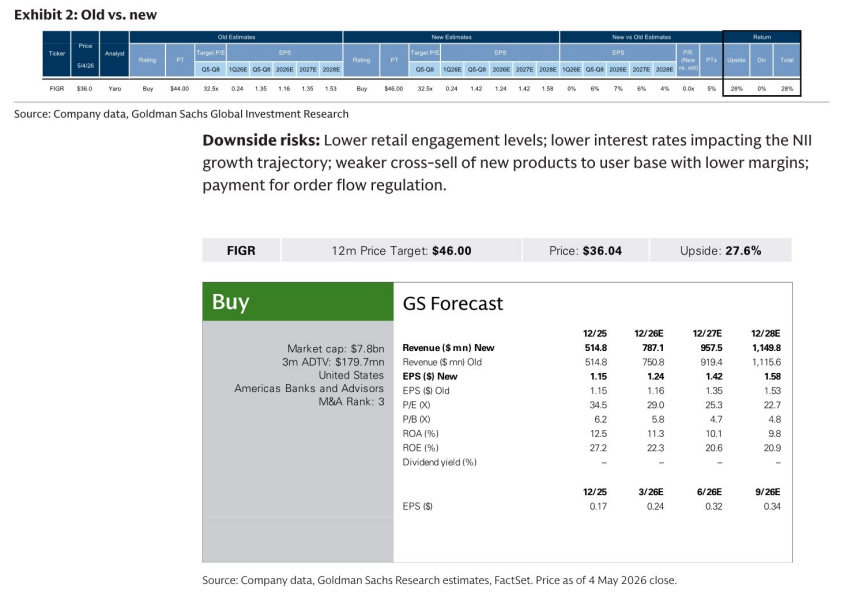This screenshot has width=843, height=601.
Task: Click the 'Return' column group header
Action: coord(762,37)
